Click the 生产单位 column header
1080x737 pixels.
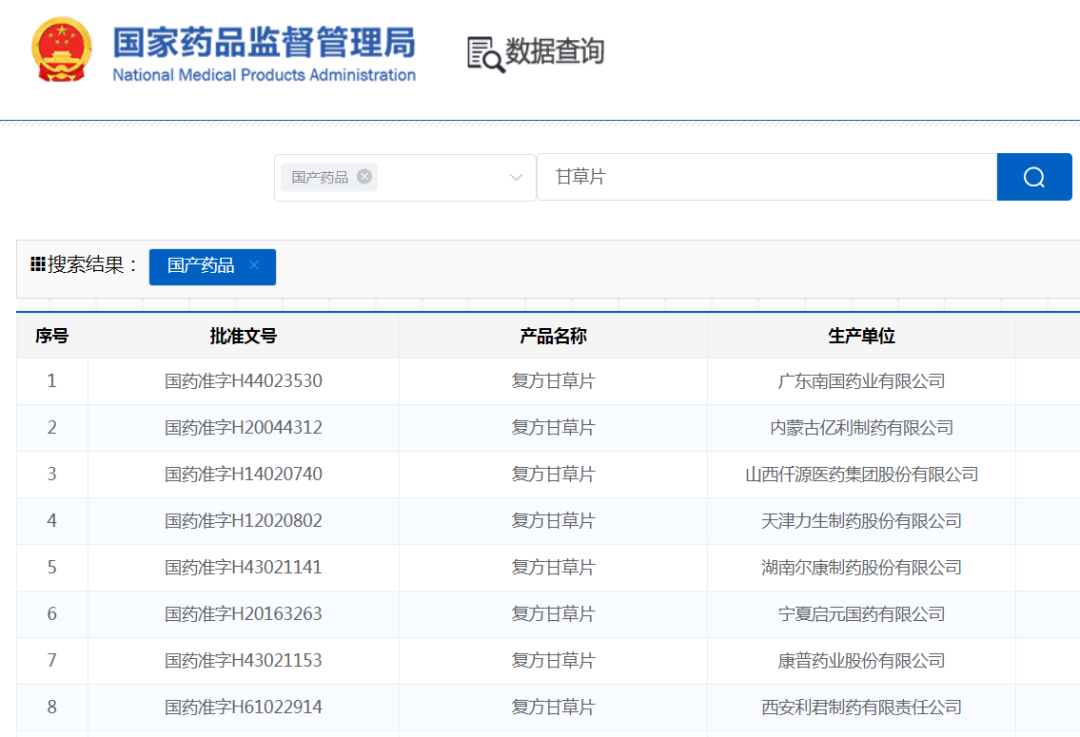tap(861, 336)
